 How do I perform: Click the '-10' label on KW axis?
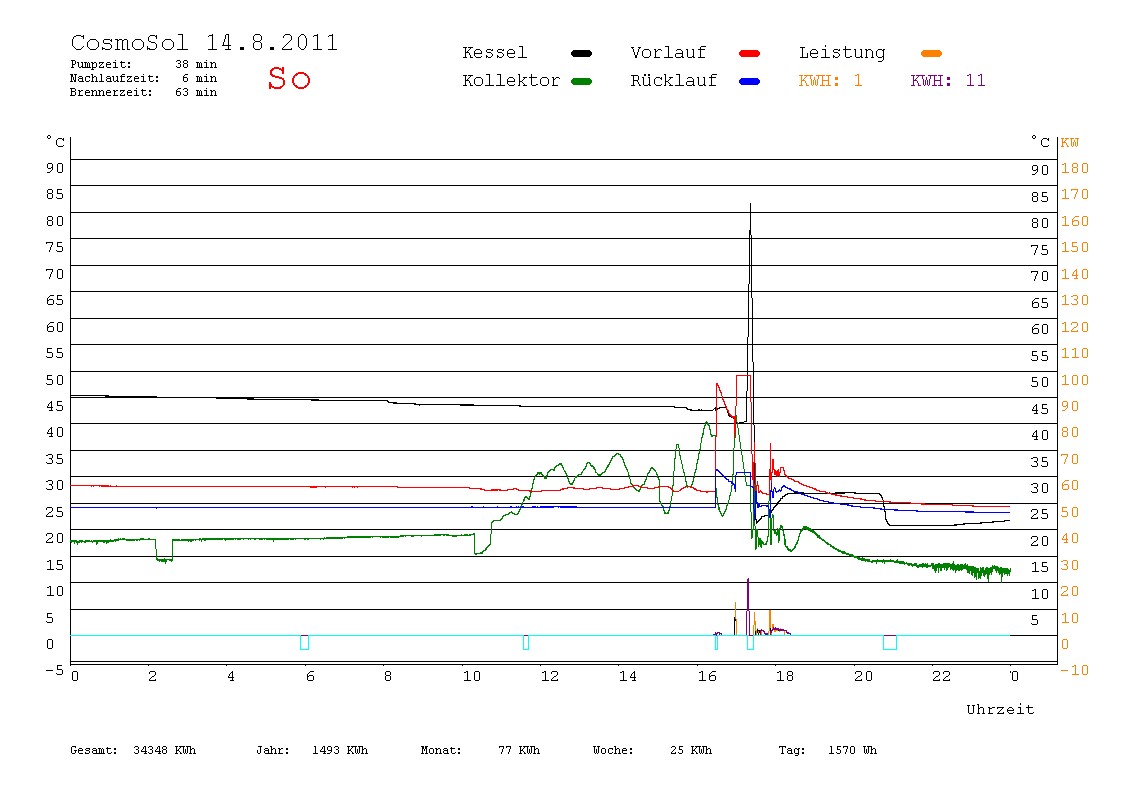pos(1075,670)
